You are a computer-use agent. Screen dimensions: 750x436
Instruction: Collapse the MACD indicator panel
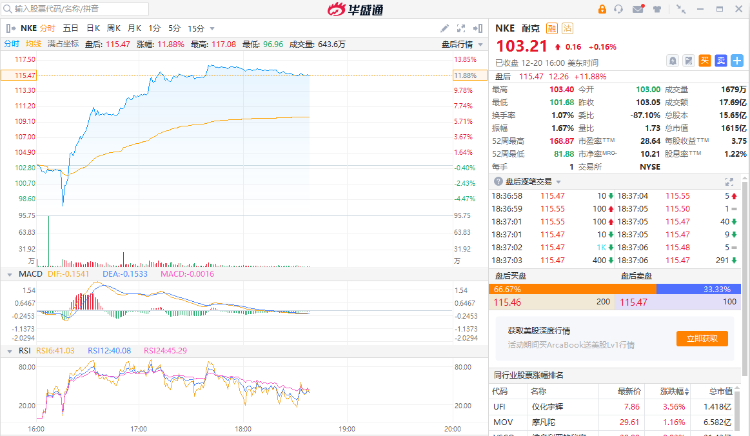pyautogui.click(x=10, y=274)
